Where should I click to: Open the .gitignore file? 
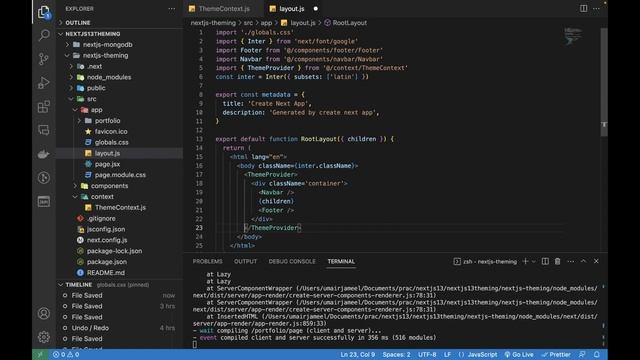[x=101, y=218]
